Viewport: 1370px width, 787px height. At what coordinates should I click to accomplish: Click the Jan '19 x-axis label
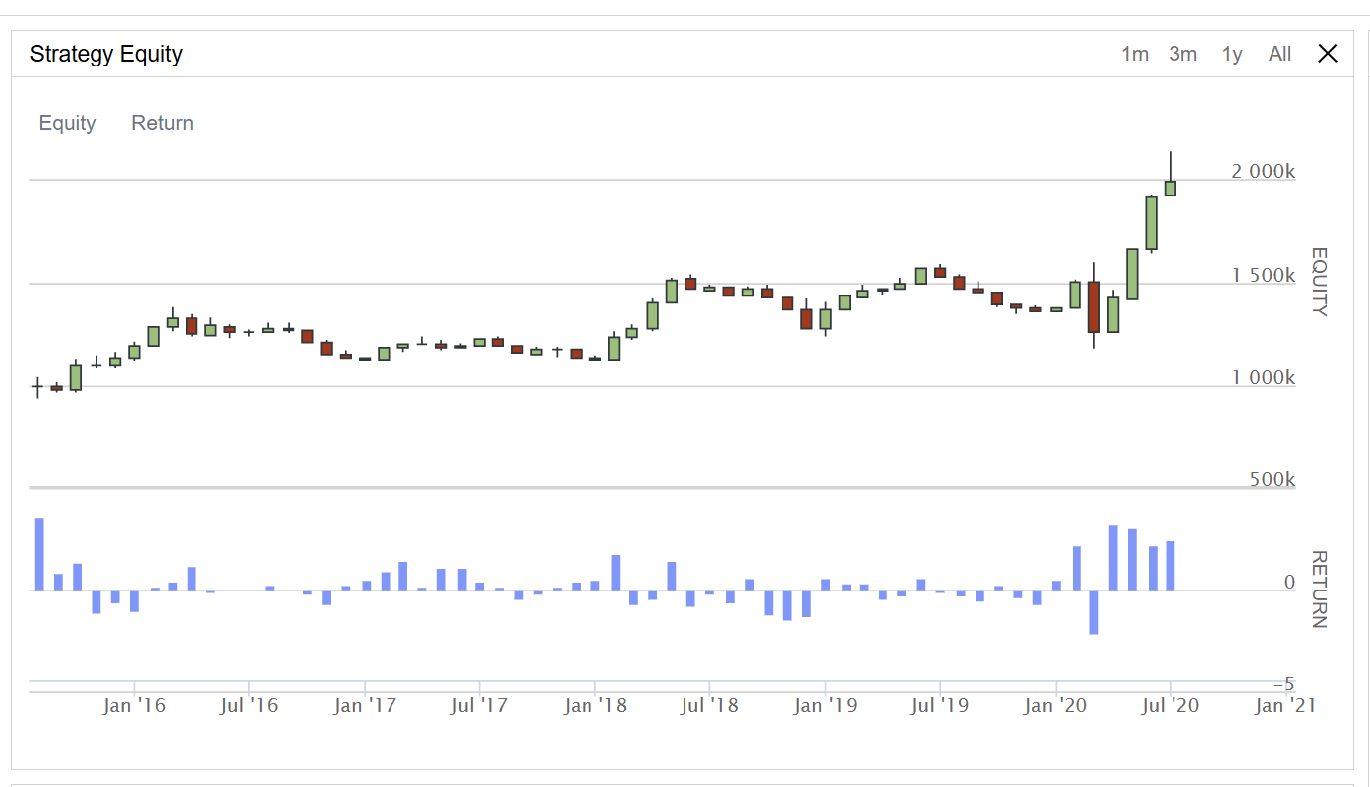tap(825, 706)
